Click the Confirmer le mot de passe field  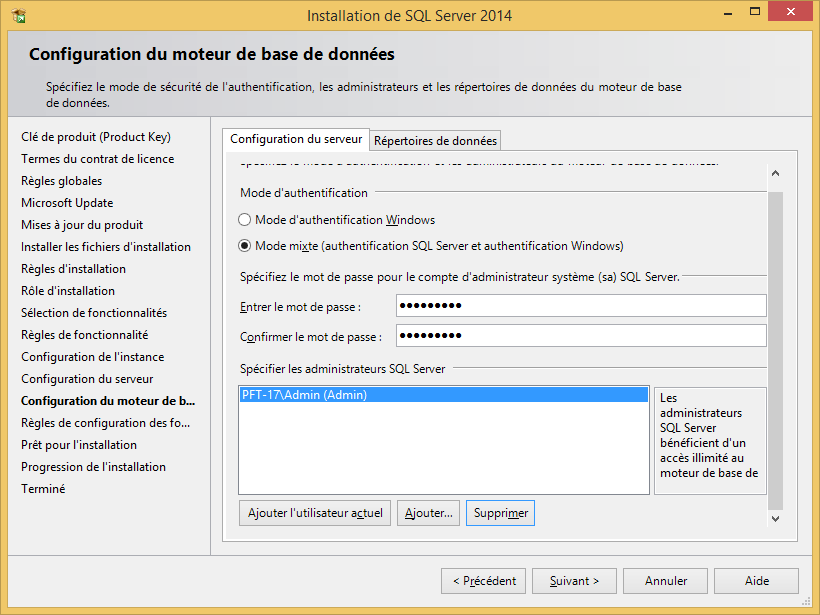click(x=581, y=336)
